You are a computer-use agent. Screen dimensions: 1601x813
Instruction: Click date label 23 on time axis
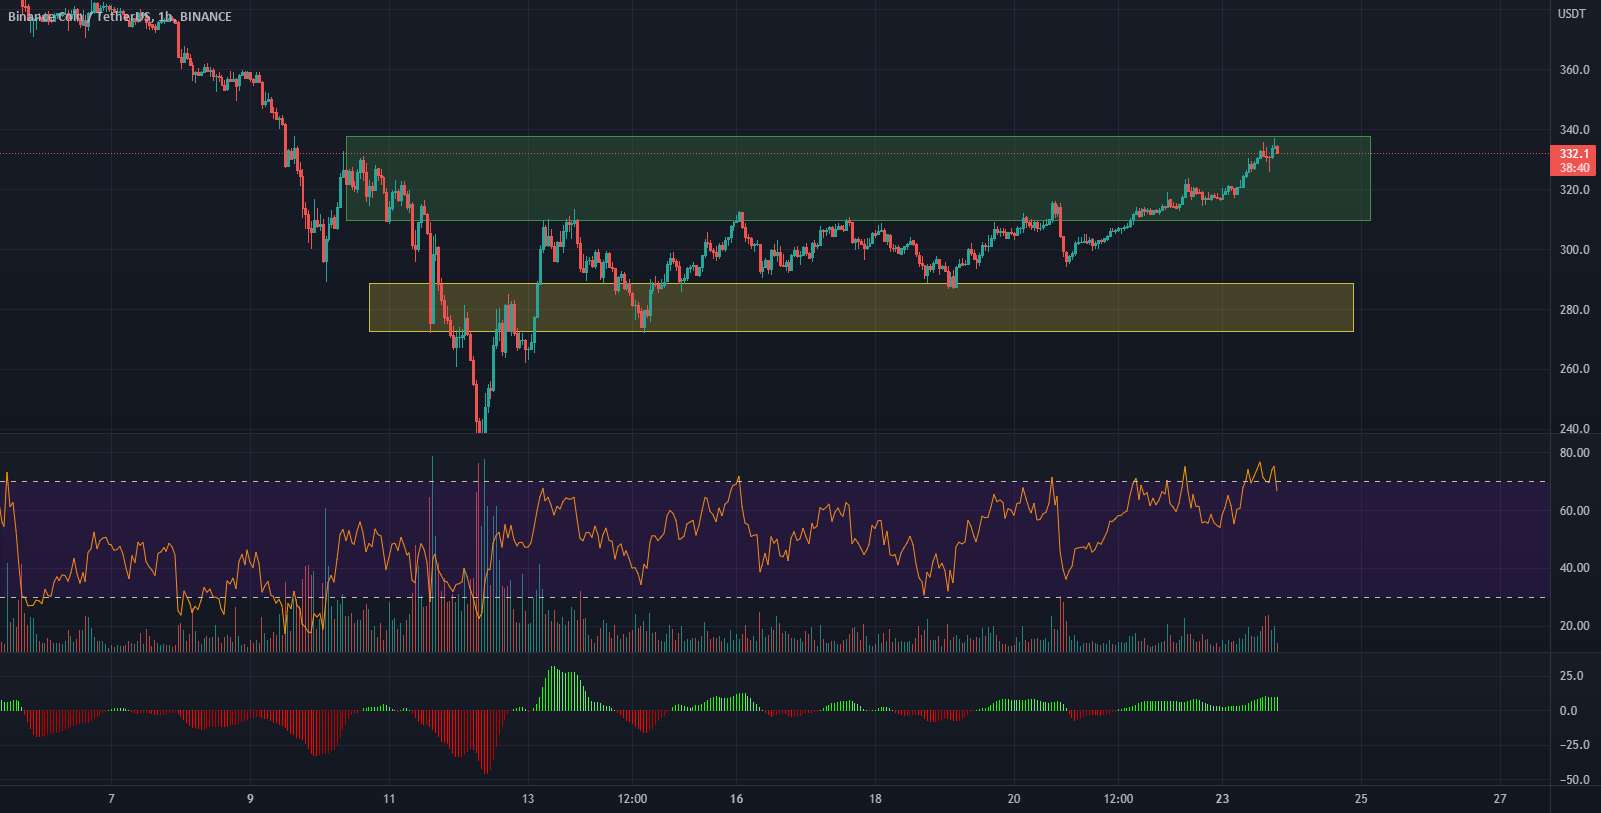pyautogui.click(x=1222, y=799)
